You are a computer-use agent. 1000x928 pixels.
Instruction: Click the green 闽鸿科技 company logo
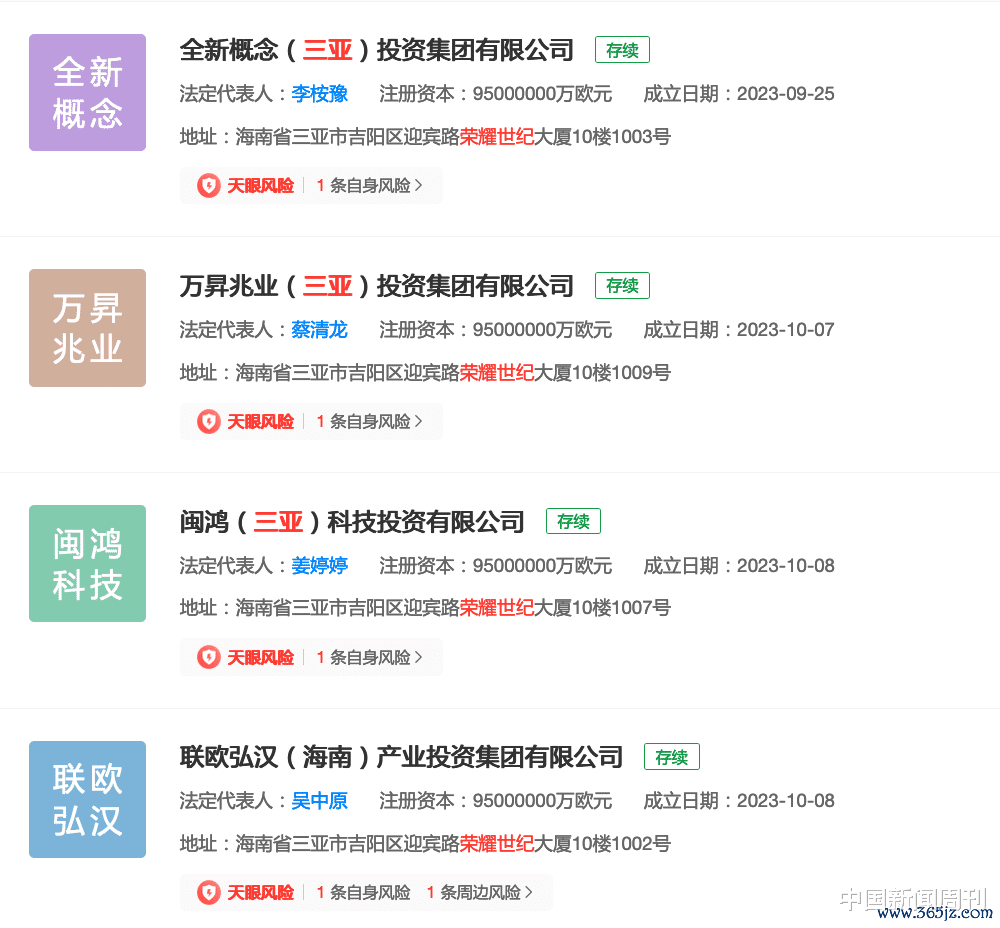click(87, 564)
